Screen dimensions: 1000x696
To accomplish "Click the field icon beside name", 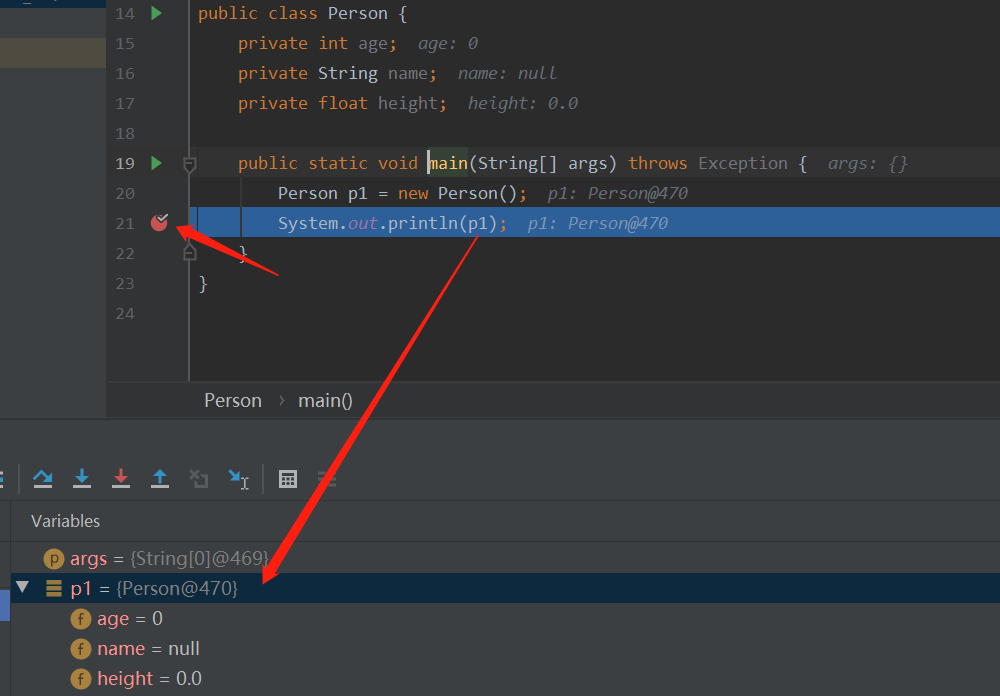I will tap(80, 649).
